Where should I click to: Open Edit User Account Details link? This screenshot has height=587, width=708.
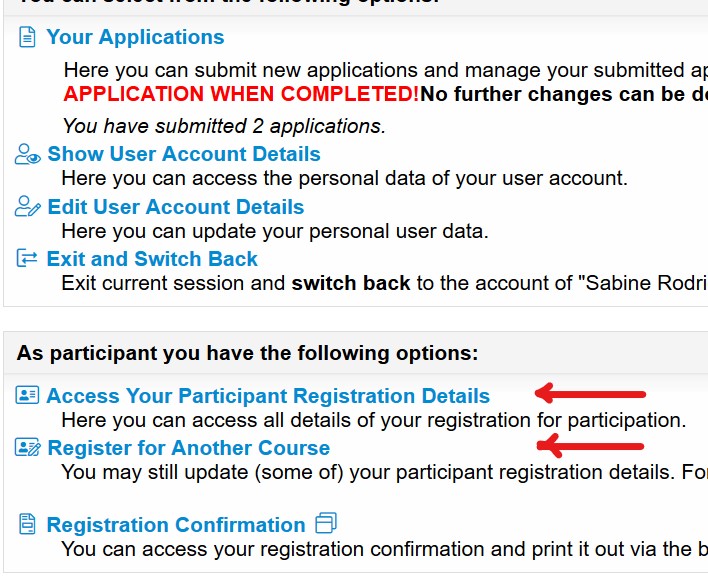click(176, 207)
